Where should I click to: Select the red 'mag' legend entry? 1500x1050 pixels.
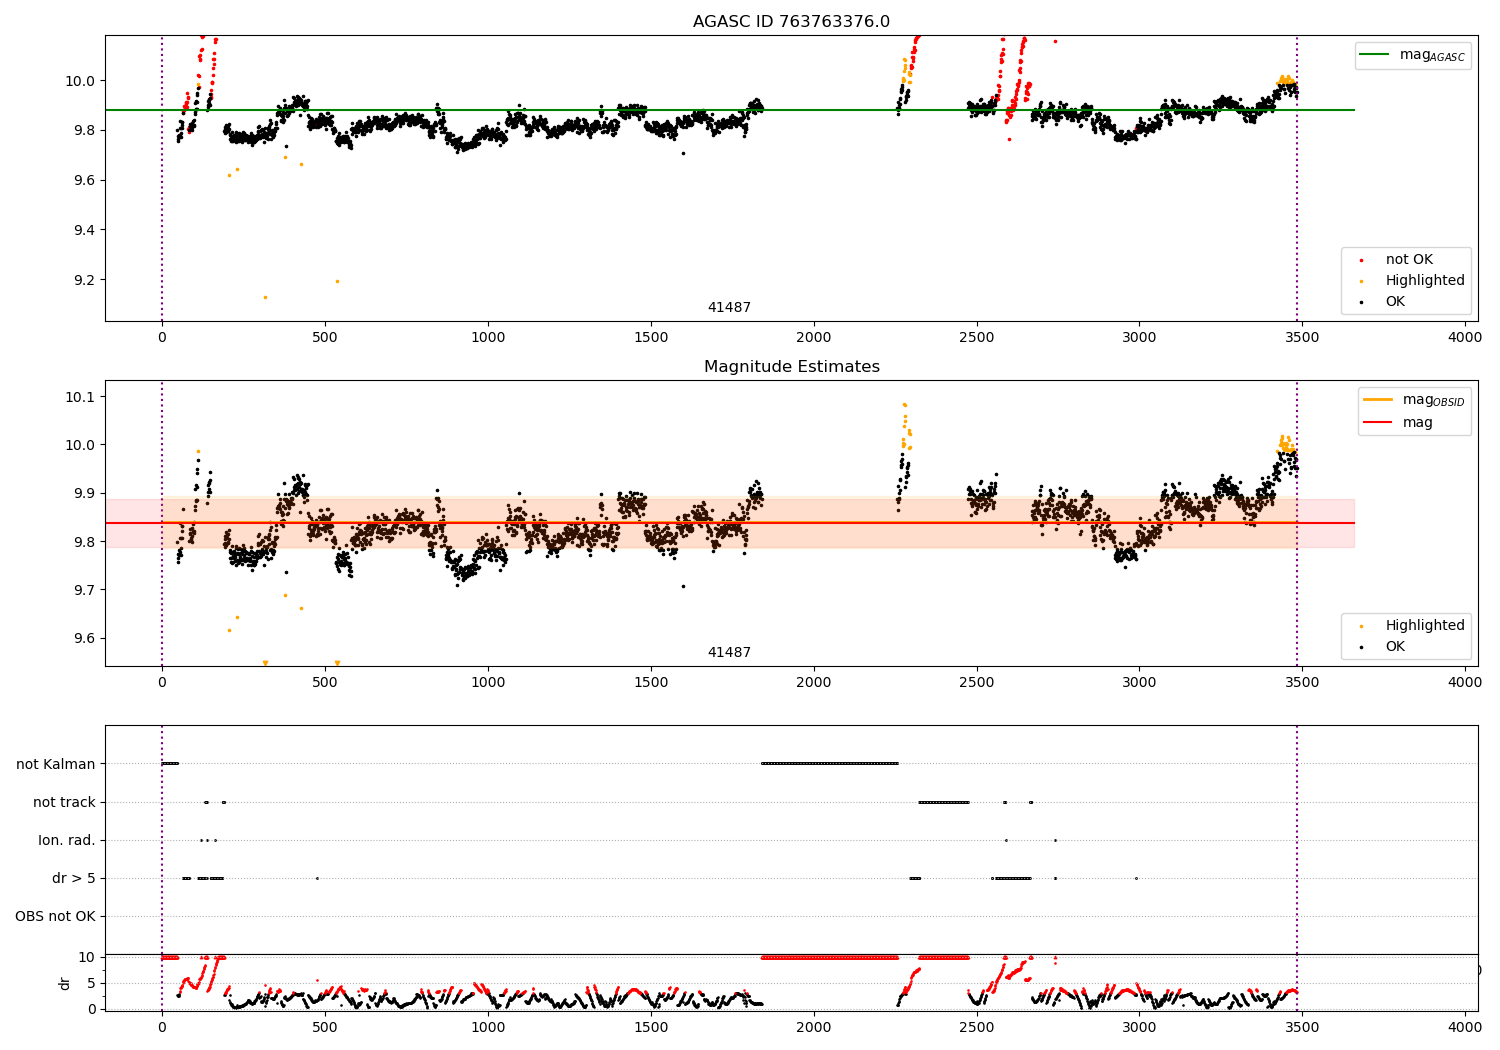(1399, 423)
